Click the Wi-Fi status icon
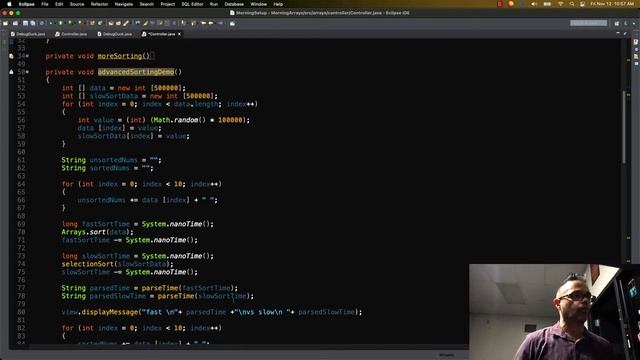 (x=561, y=4)
